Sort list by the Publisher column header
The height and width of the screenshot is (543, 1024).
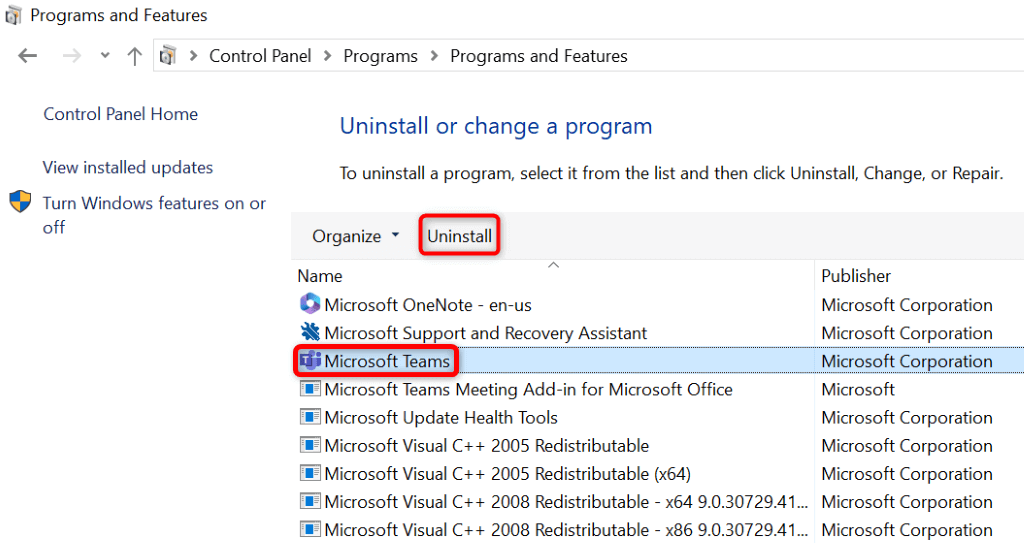pos(856,276)
